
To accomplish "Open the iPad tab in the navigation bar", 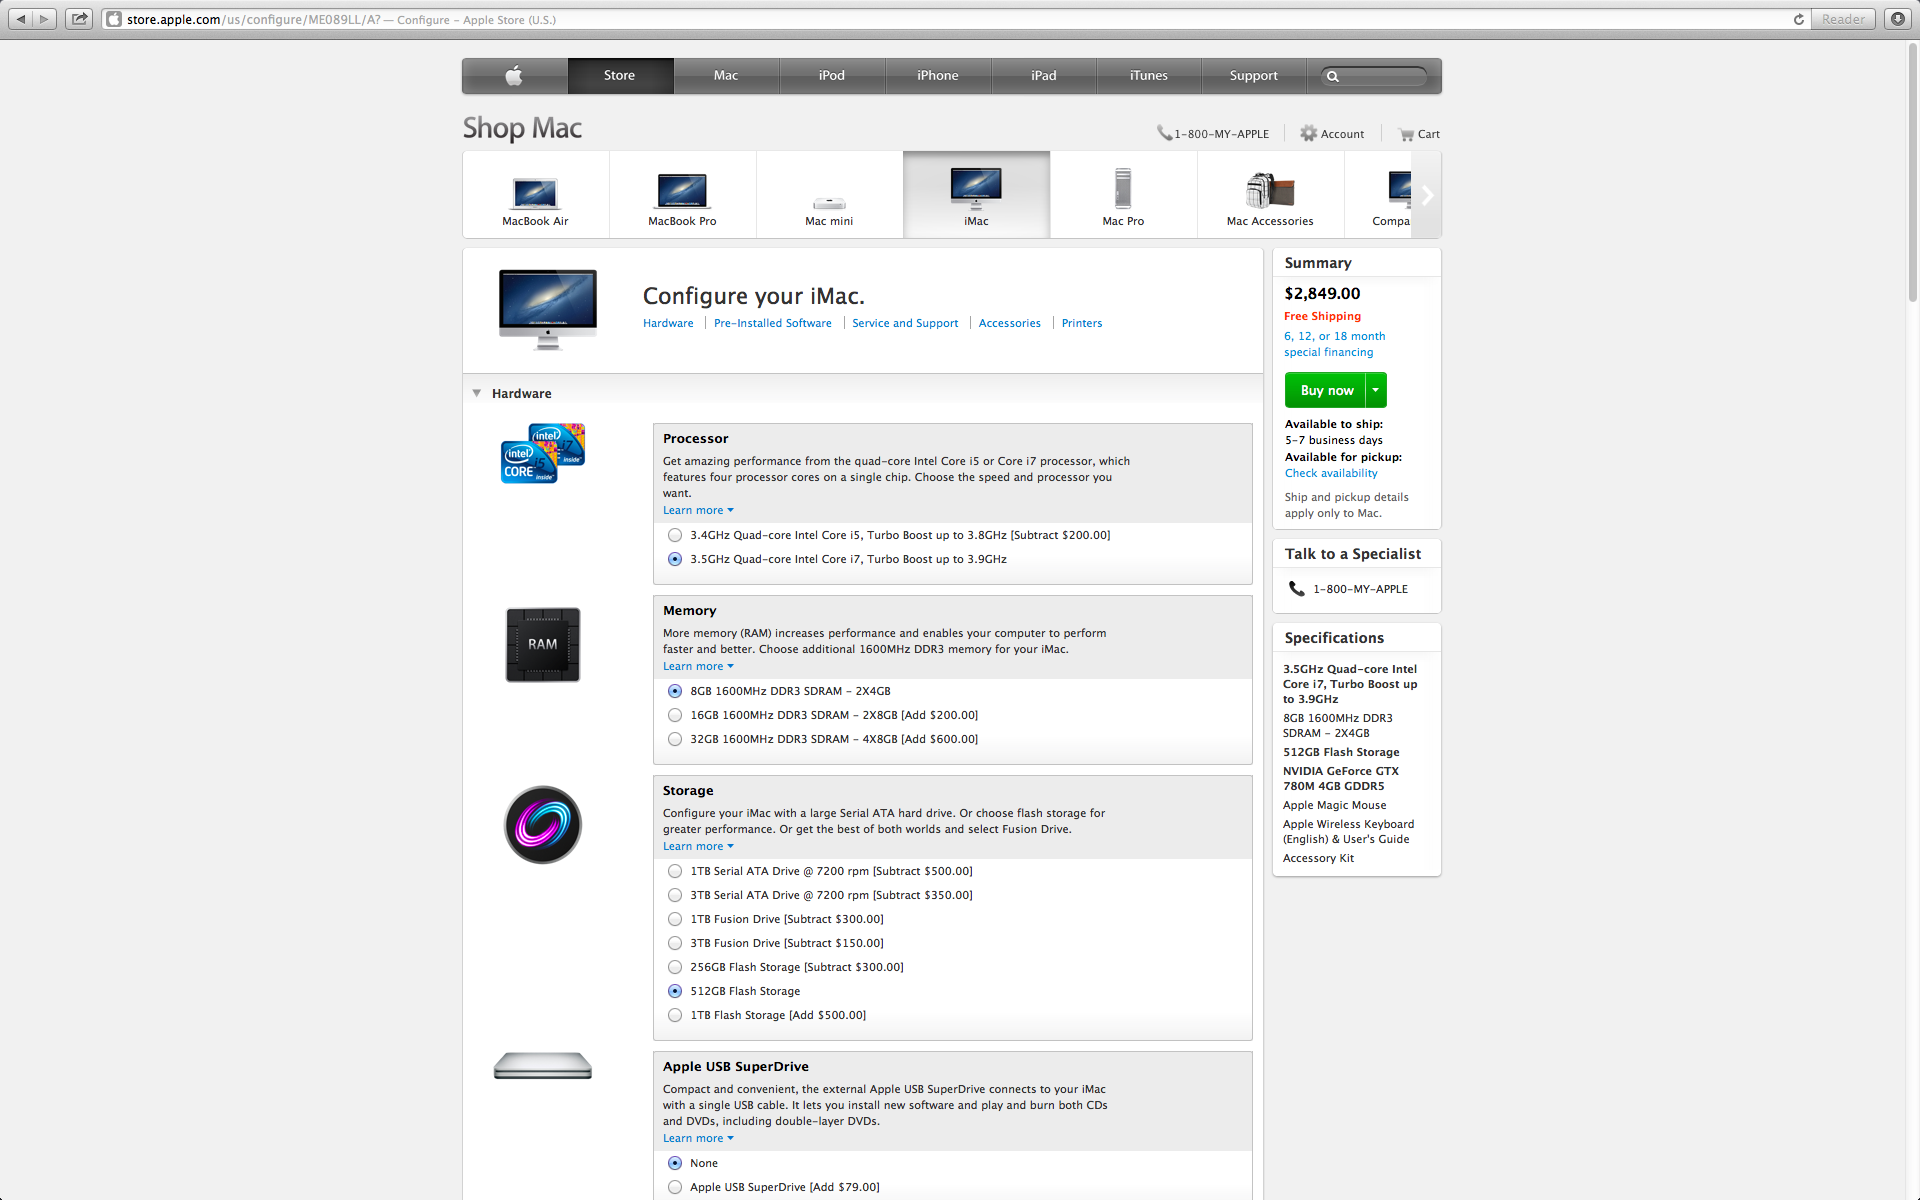I will tap(1044, 76).
